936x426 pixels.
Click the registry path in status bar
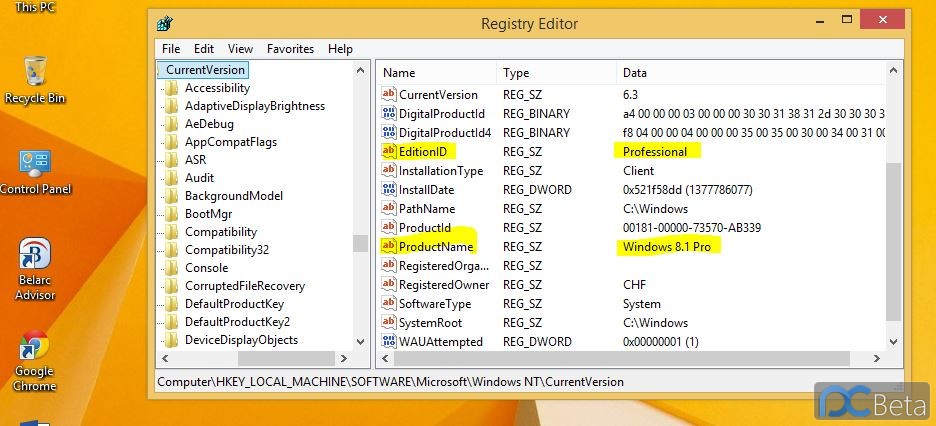(390, 382)
